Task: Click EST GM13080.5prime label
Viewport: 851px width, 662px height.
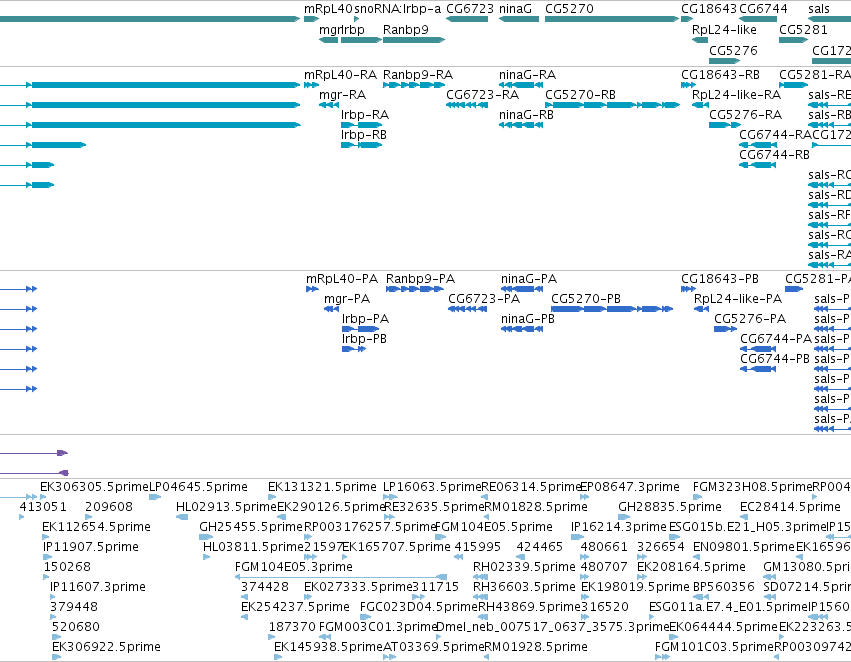Action: coord(806,567)
